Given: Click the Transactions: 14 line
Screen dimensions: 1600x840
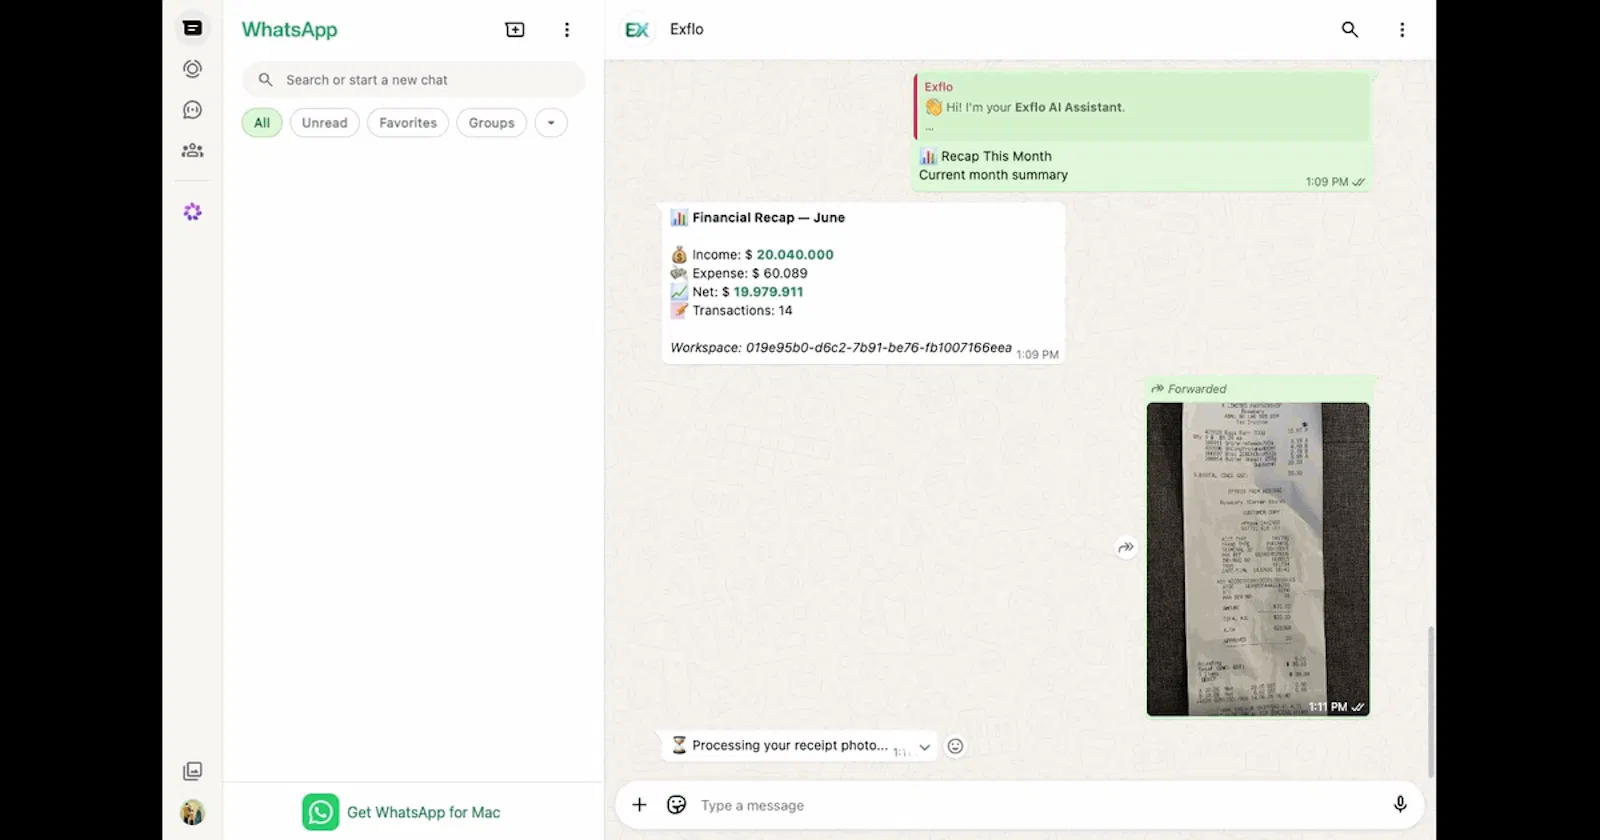Looking at the screenshot, I should pyautogui.click(x=731, y=310).
